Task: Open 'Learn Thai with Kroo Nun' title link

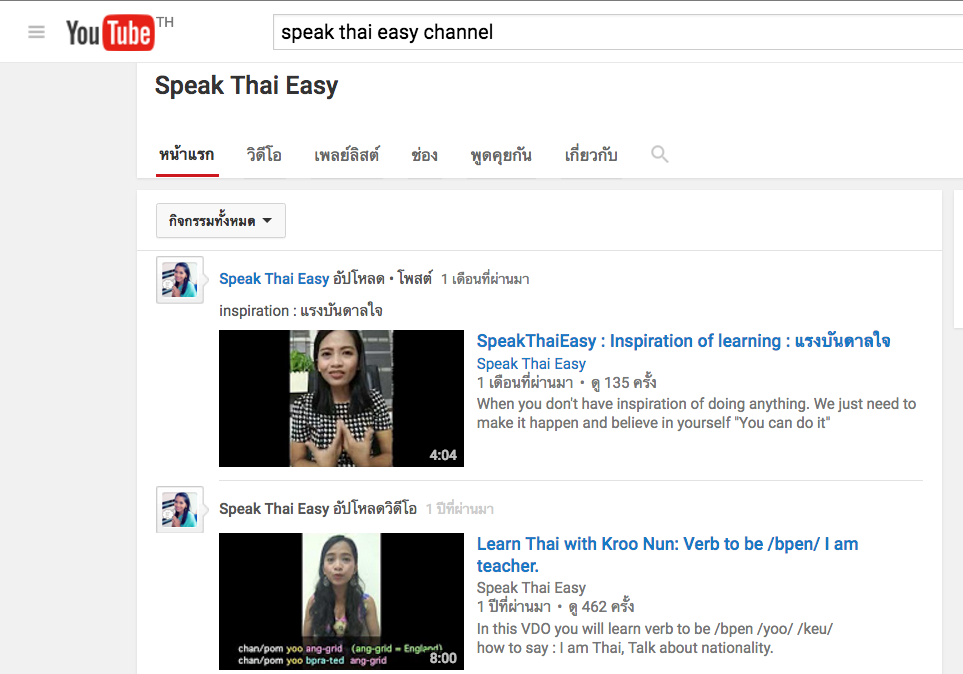Action: (668, 554)
